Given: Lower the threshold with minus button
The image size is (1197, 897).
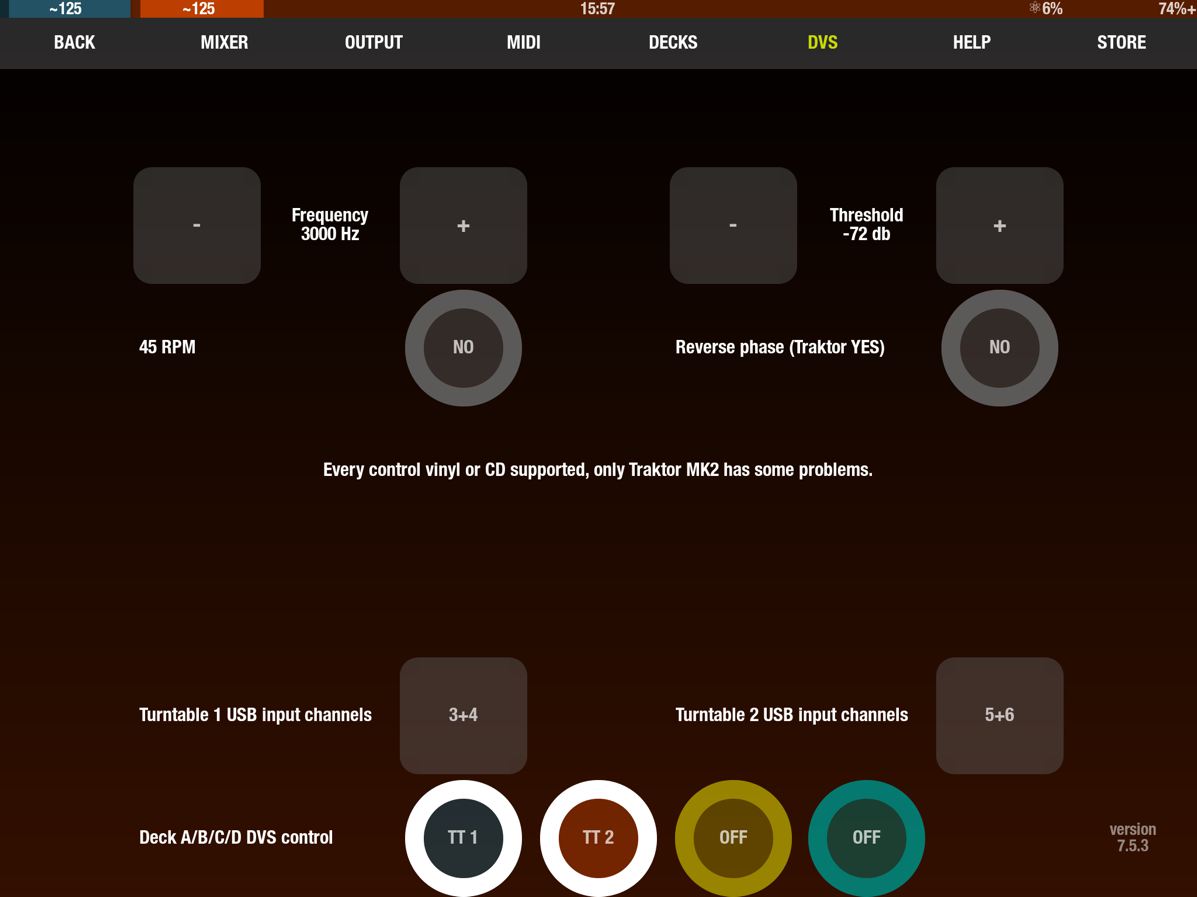Looking at the screenshot, I should pos(733,226).
